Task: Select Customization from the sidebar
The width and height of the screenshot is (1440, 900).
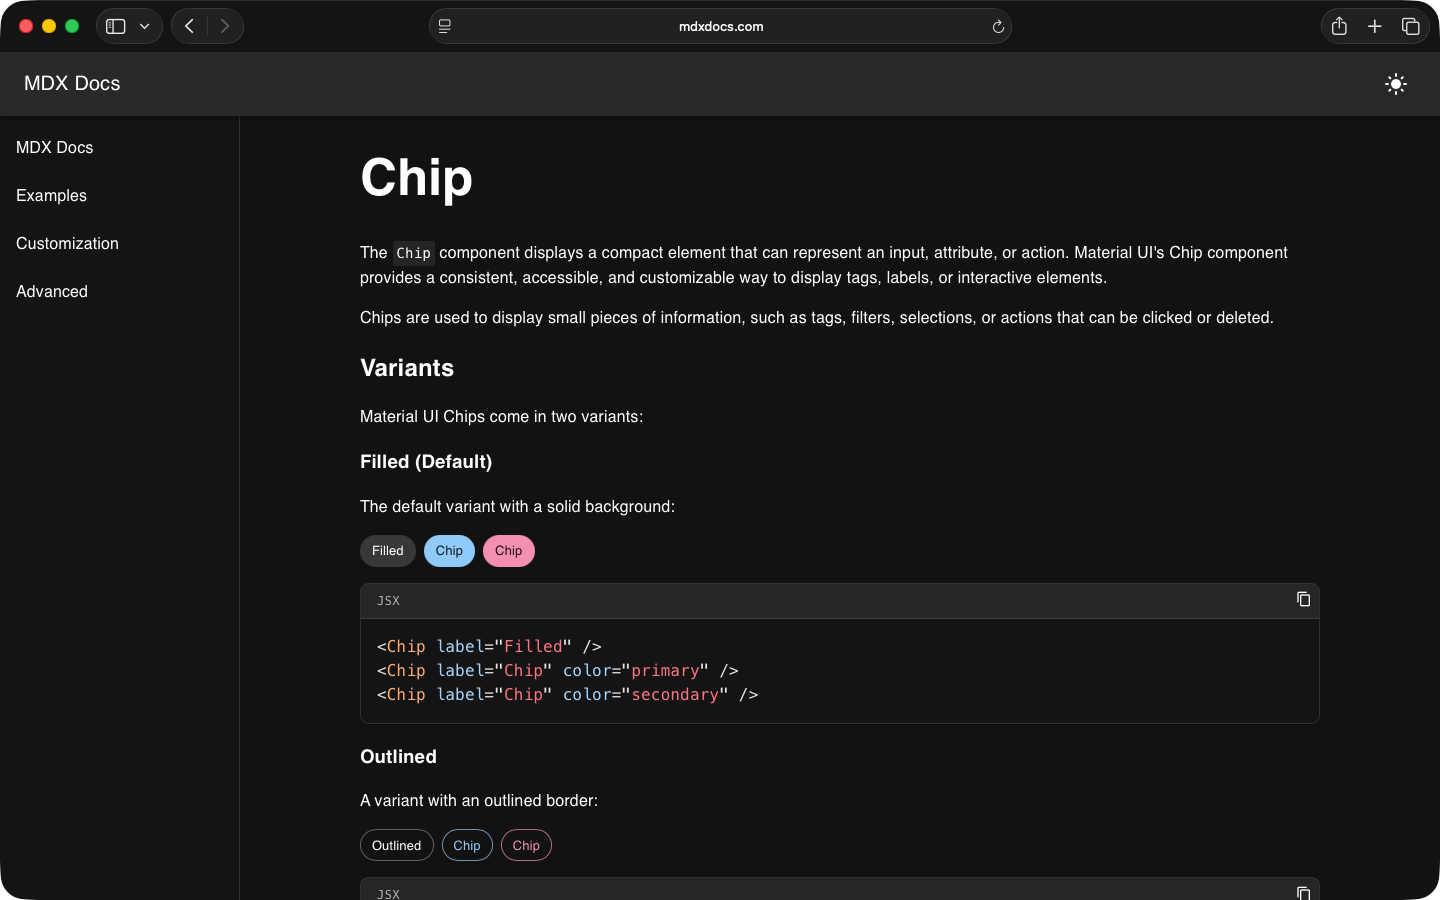Action: click(x=67, y=243)
